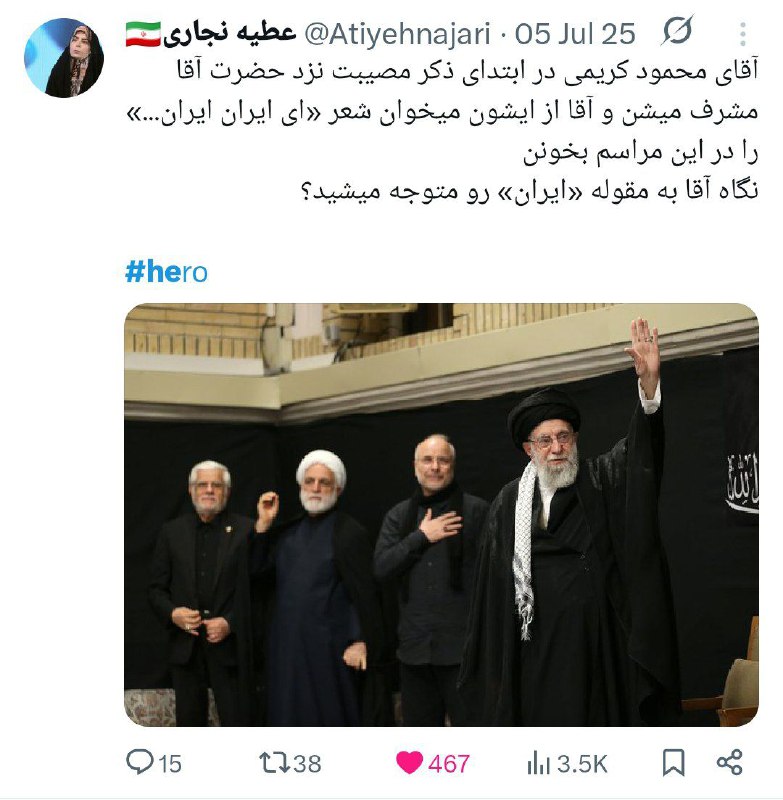Click the like count 467
Image resolution: width=783 pixels, height=800 pixels.
[449, 764]
